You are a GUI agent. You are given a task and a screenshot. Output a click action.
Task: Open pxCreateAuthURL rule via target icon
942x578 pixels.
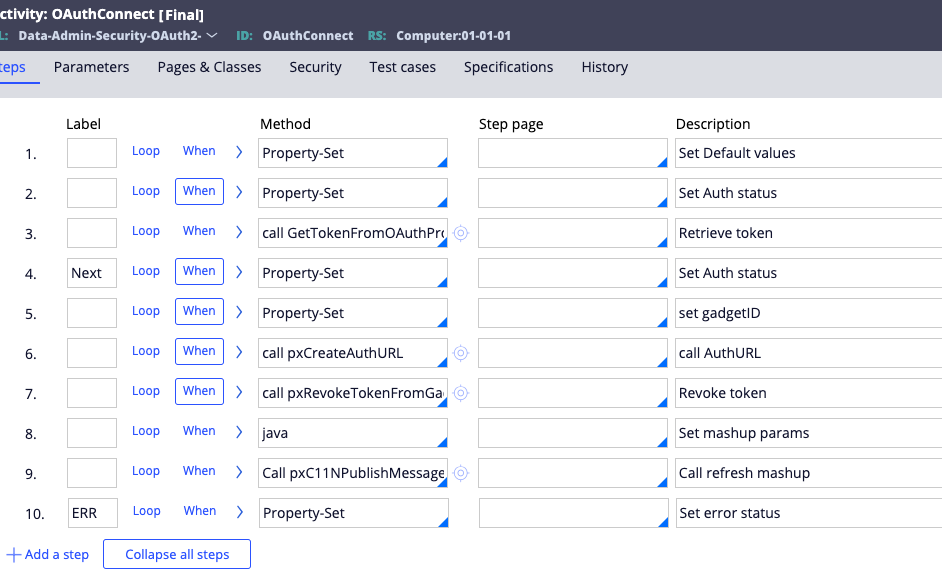click(461, 353)
